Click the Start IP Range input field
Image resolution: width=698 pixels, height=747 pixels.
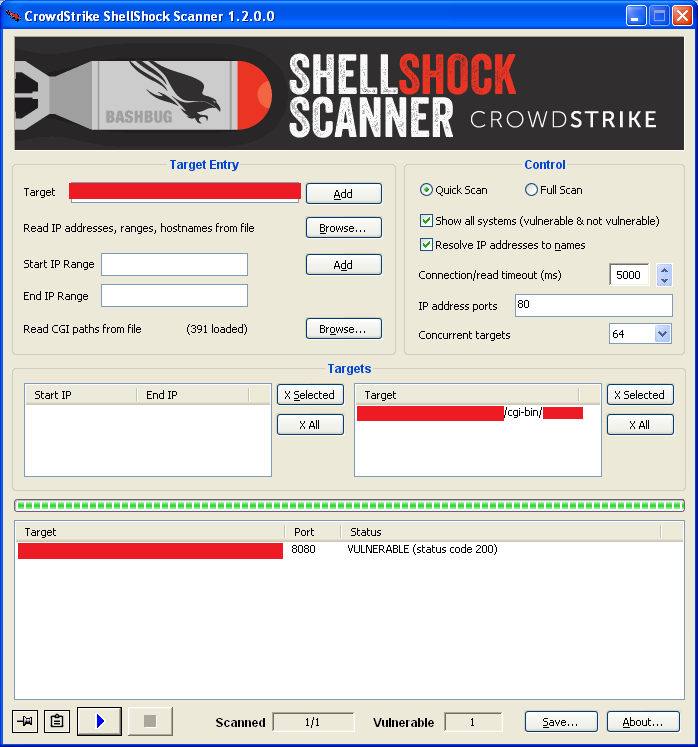pos(174,264)
